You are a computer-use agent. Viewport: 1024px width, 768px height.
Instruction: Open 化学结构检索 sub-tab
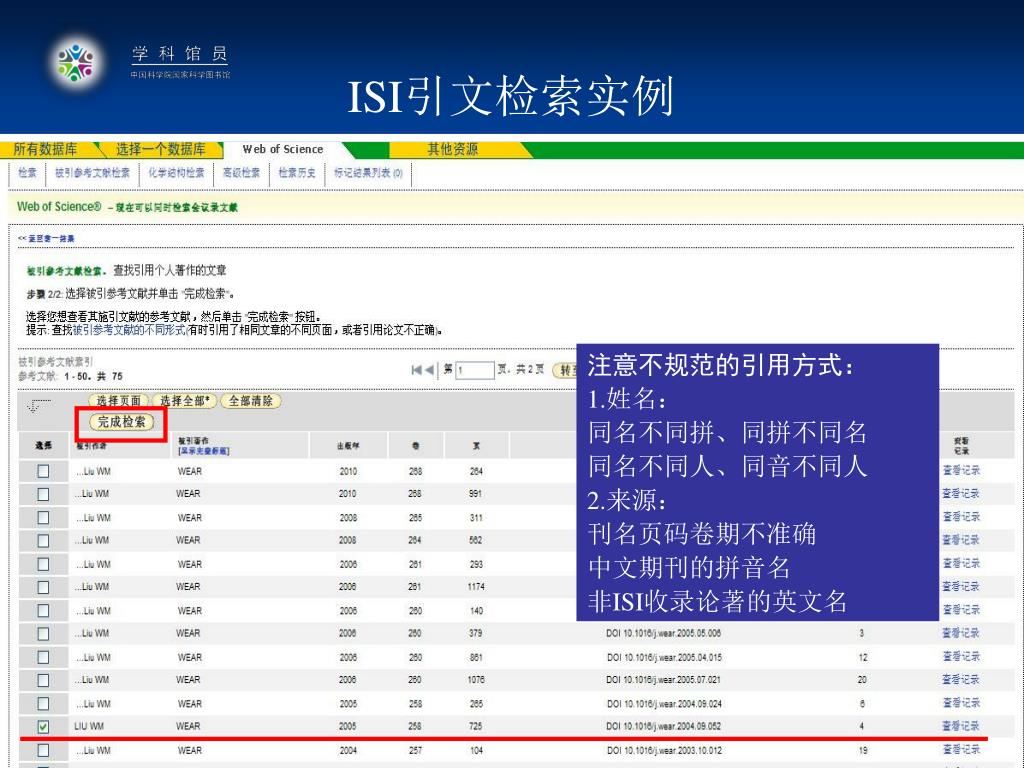[x=176, y=173]
